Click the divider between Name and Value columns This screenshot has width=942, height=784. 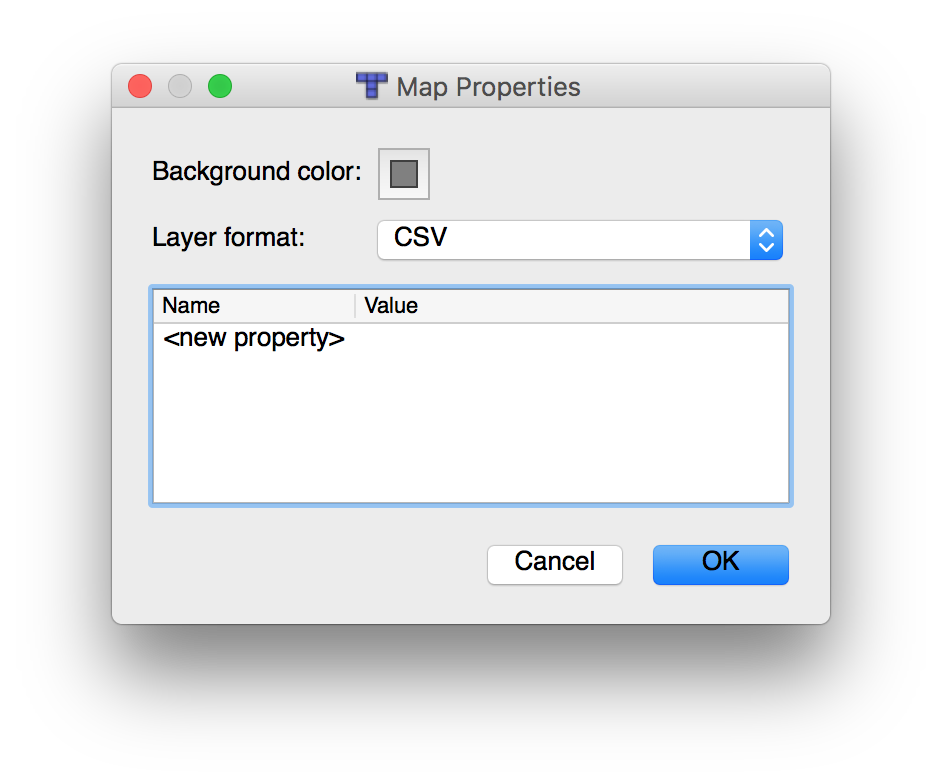355,306
